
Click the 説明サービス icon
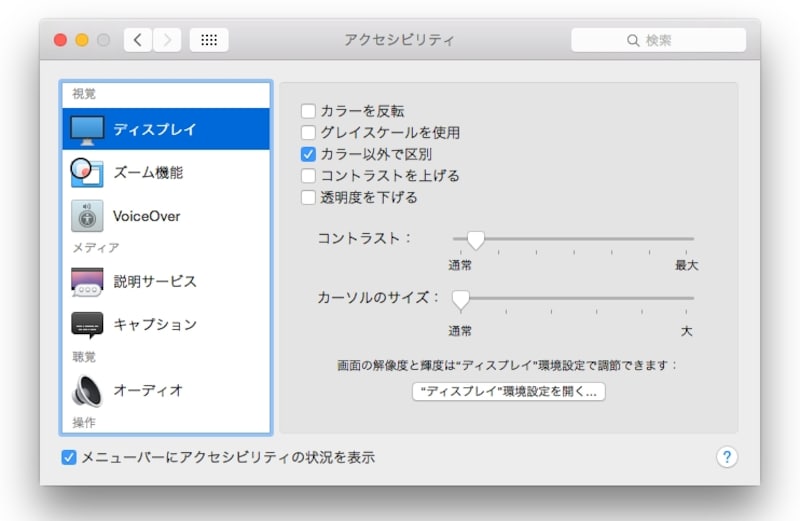[87, 282]
